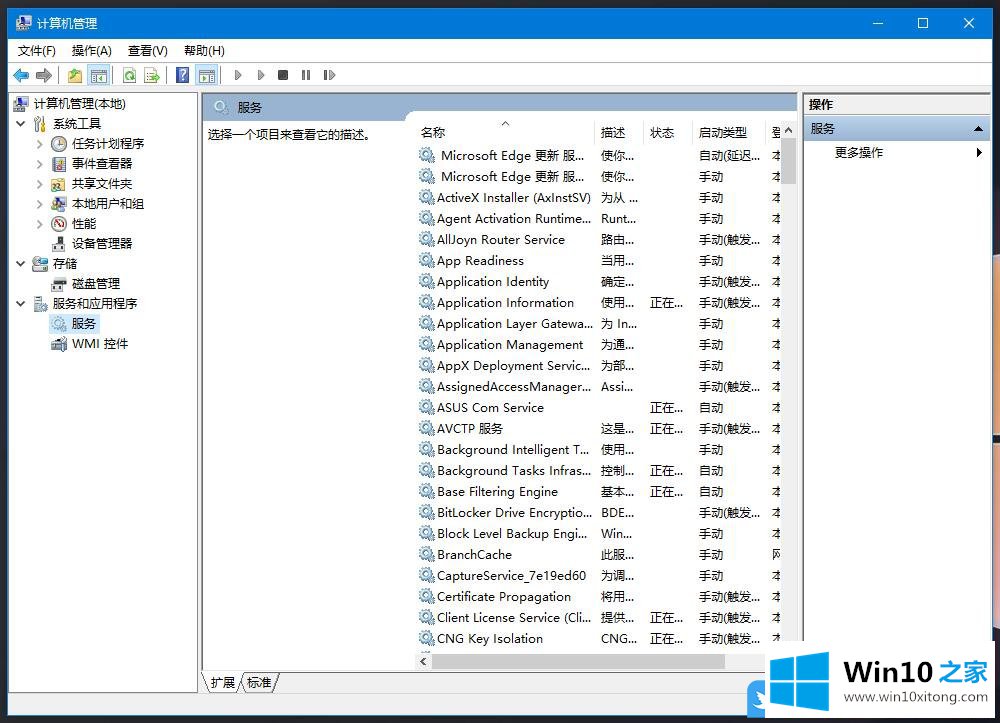Select 任务计划程序 in the tree
This screenshot has height=723, width=1000.
pyautogui.click(x=108, y=143)
